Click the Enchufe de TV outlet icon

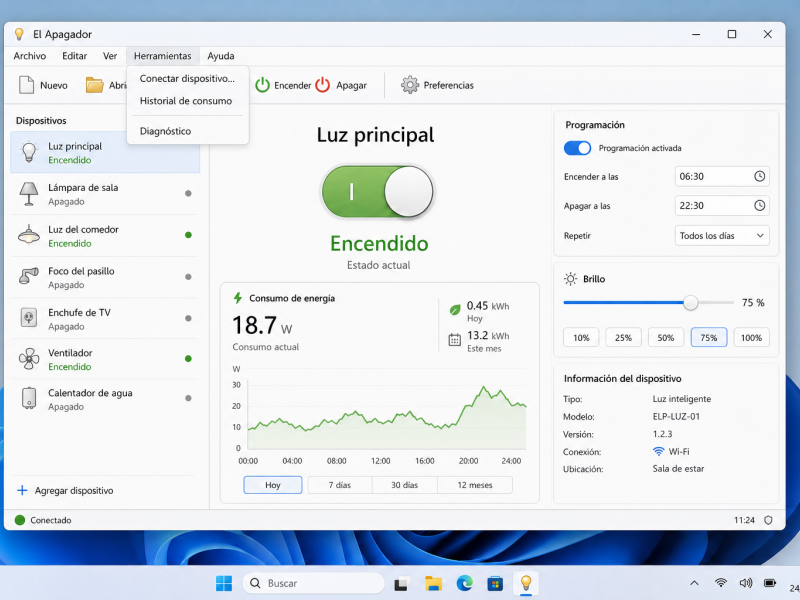29,318
